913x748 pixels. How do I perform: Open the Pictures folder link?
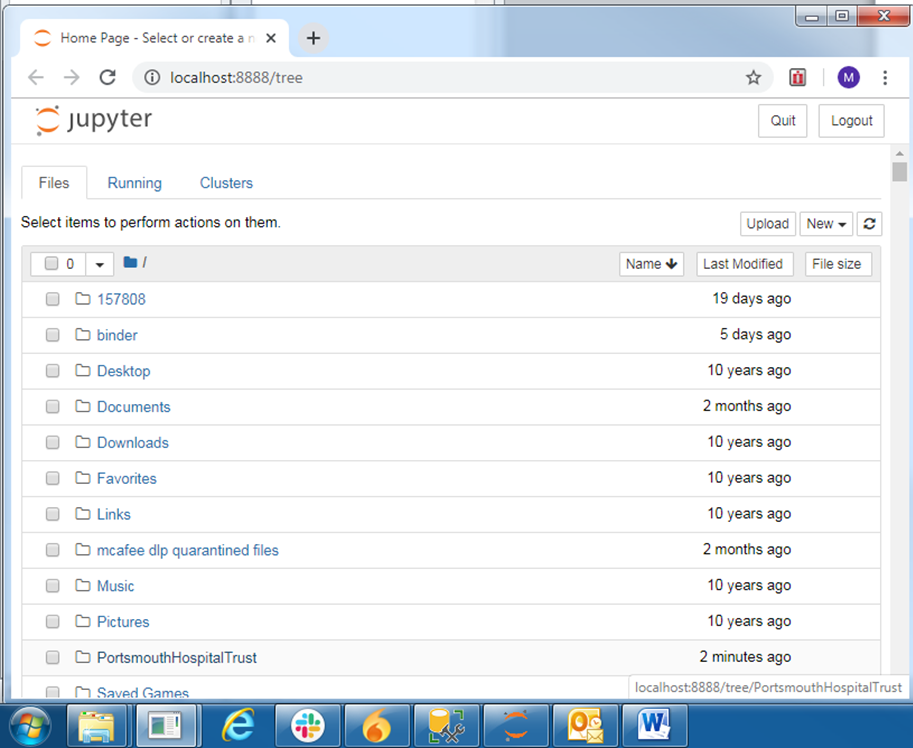[123, 622]
